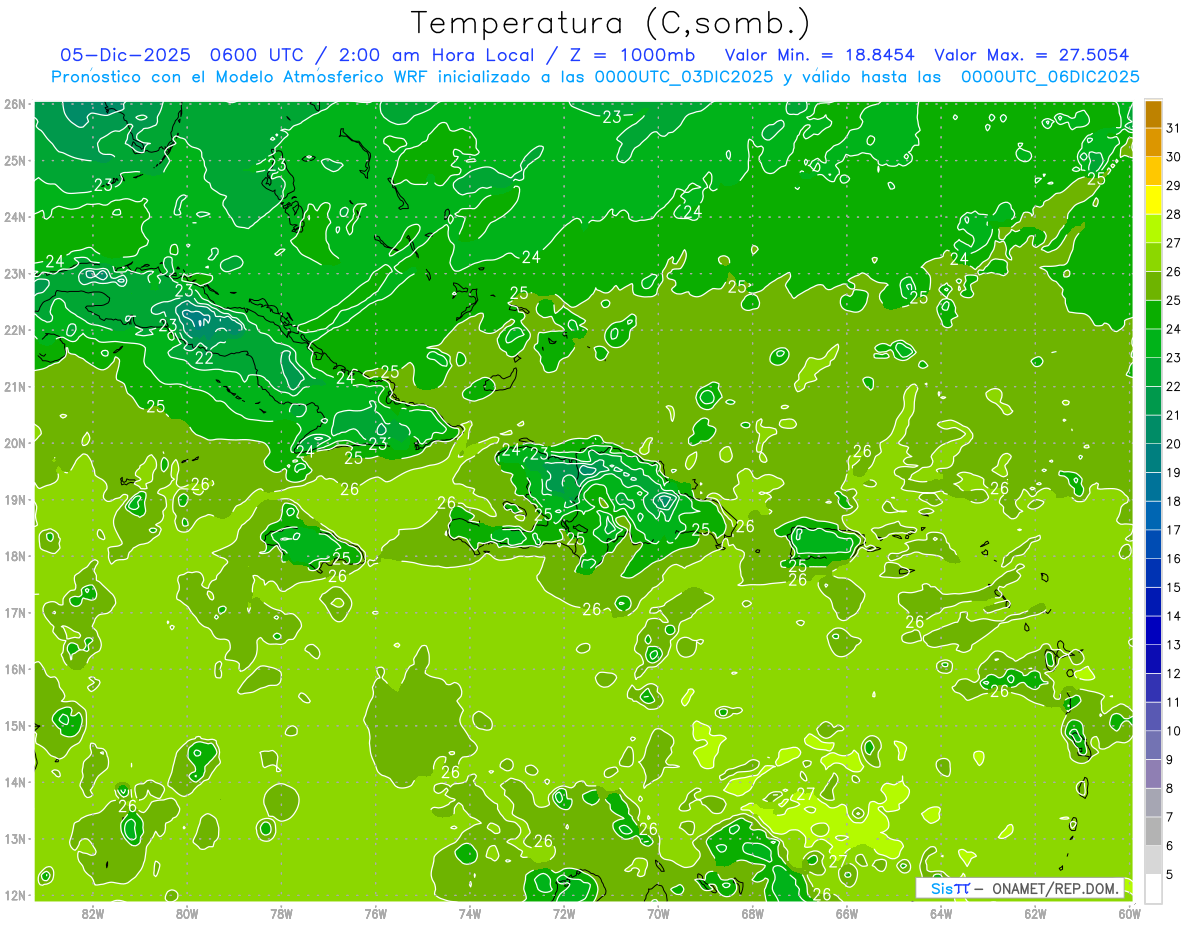Click the "74W" longitude axis label
This screenshot has height=927, width=1200.
[x=470, y=913]
